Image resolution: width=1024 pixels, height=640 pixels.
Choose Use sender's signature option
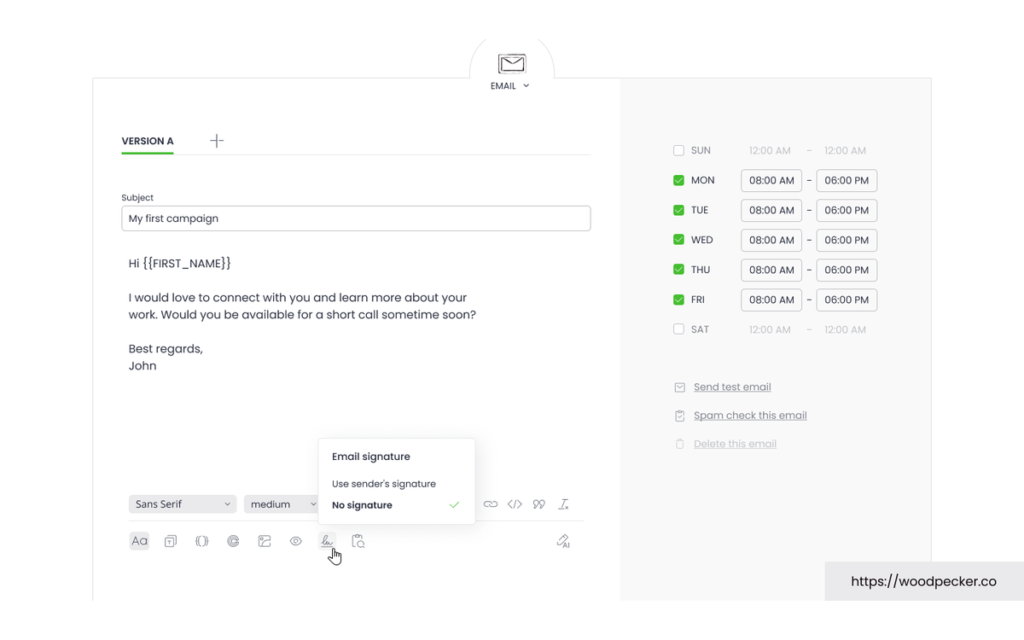click(x=383, y=484)
